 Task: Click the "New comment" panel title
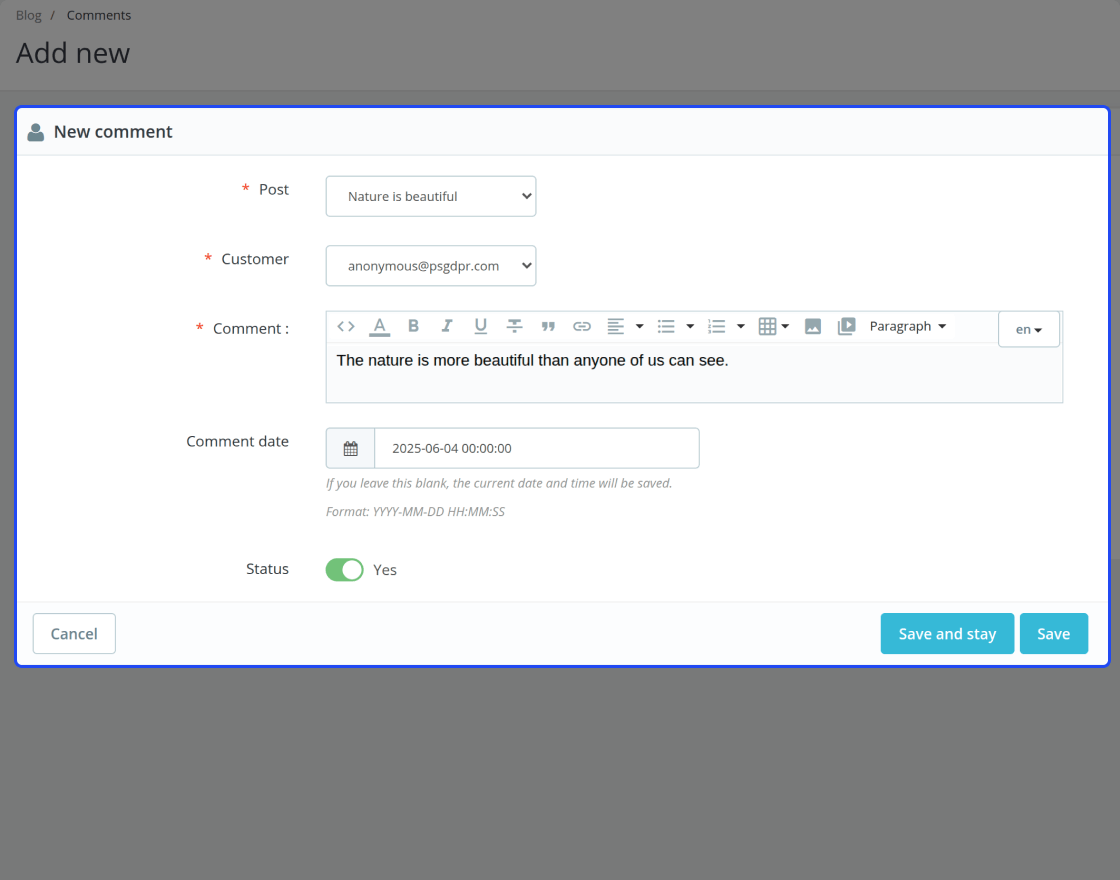[113, 132]
